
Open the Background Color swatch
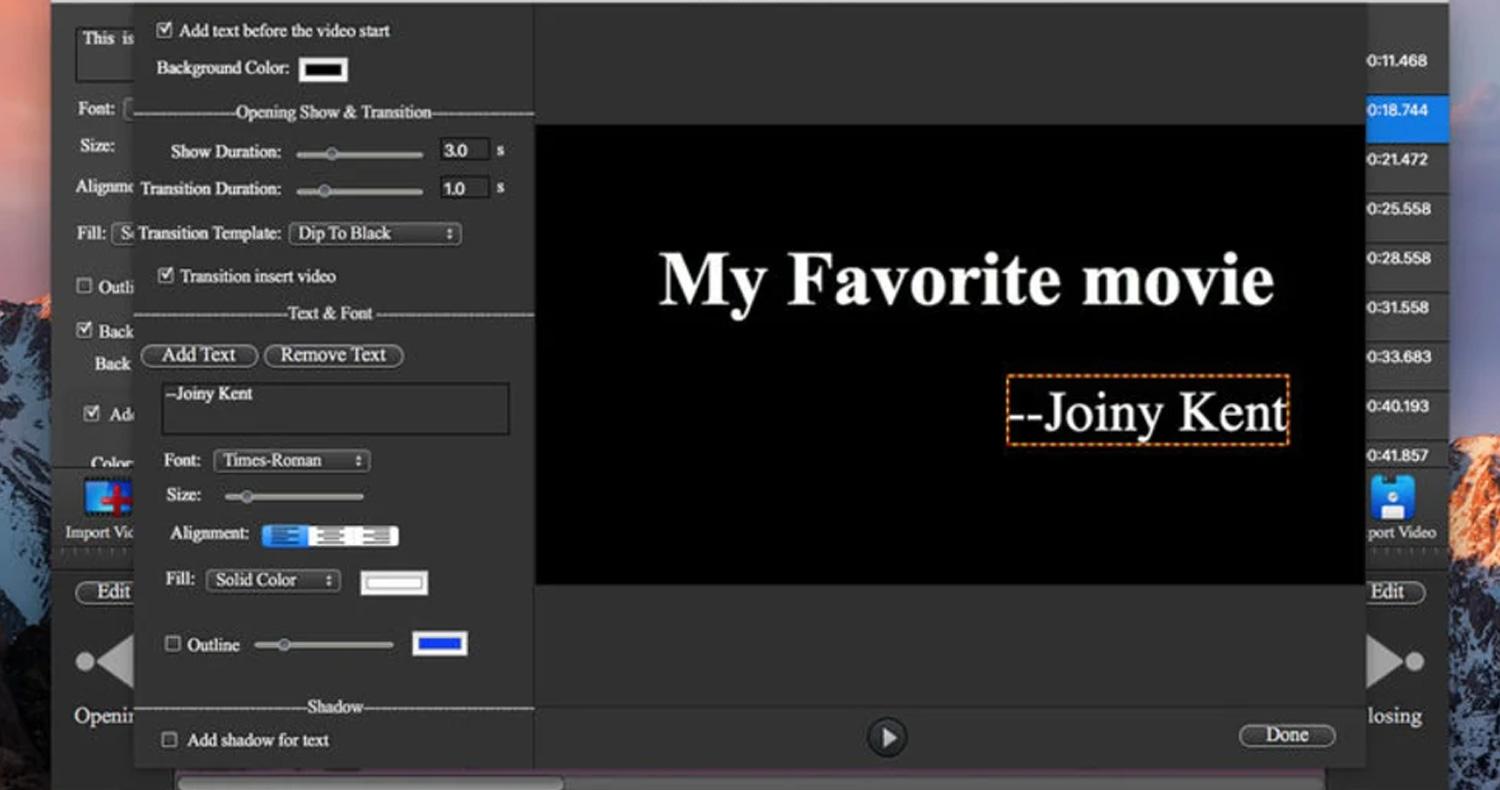(x=323, y=69)
